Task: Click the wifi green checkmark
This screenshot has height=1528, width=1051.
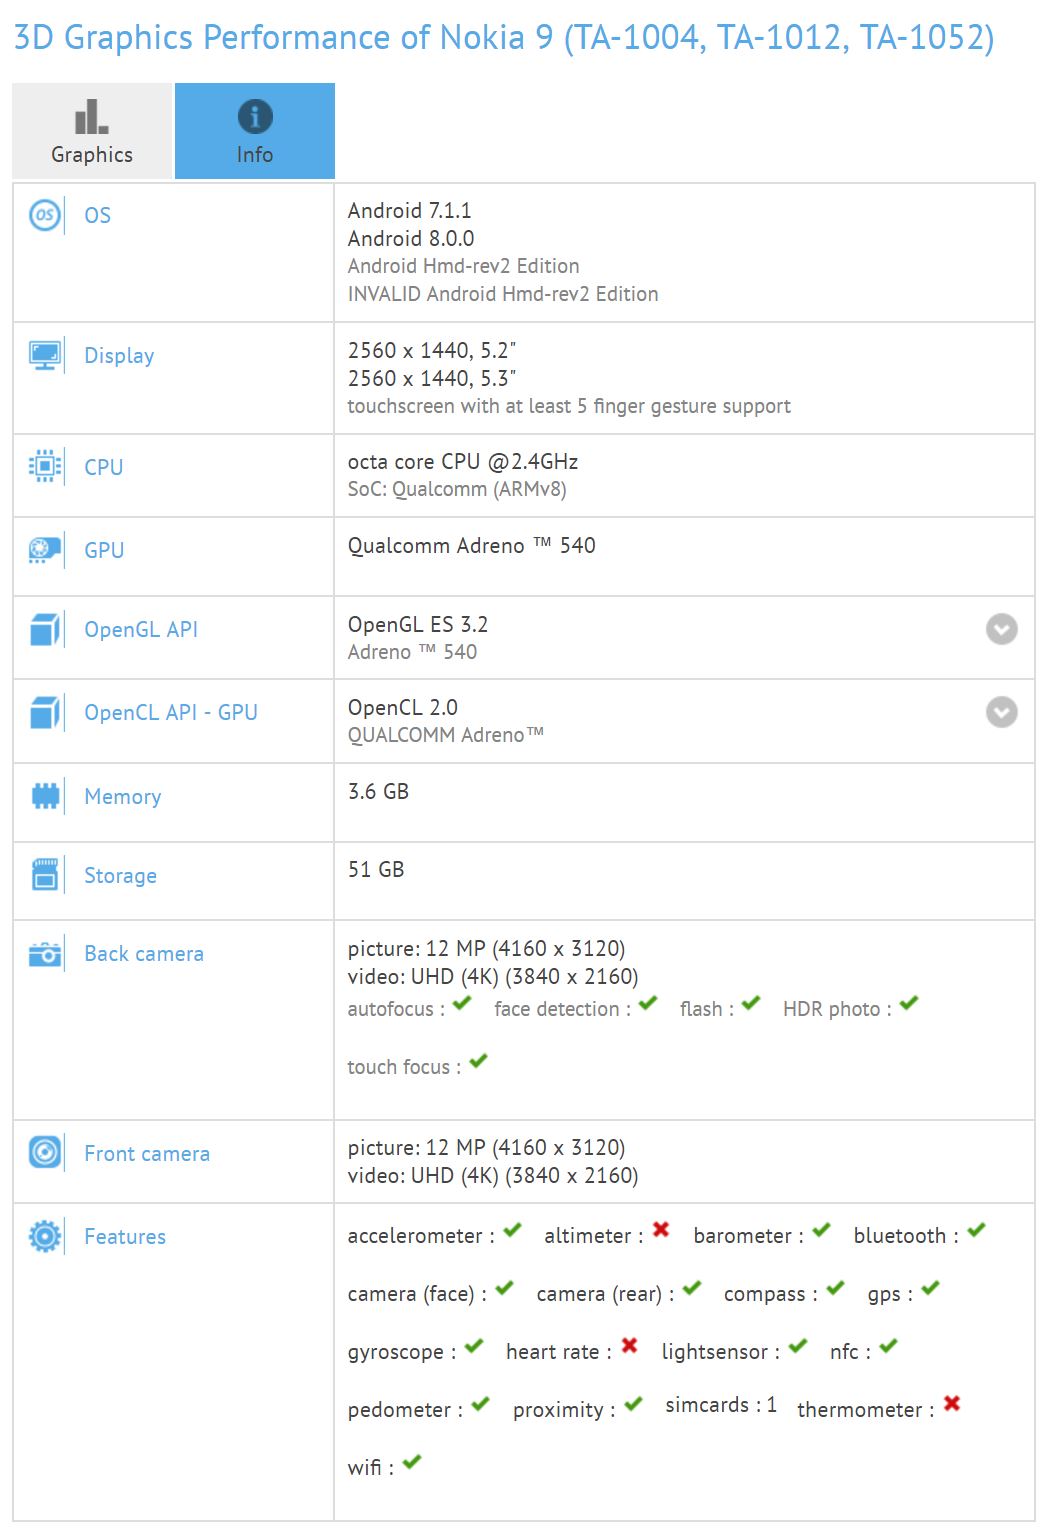Action: (x=412, y=1462)
